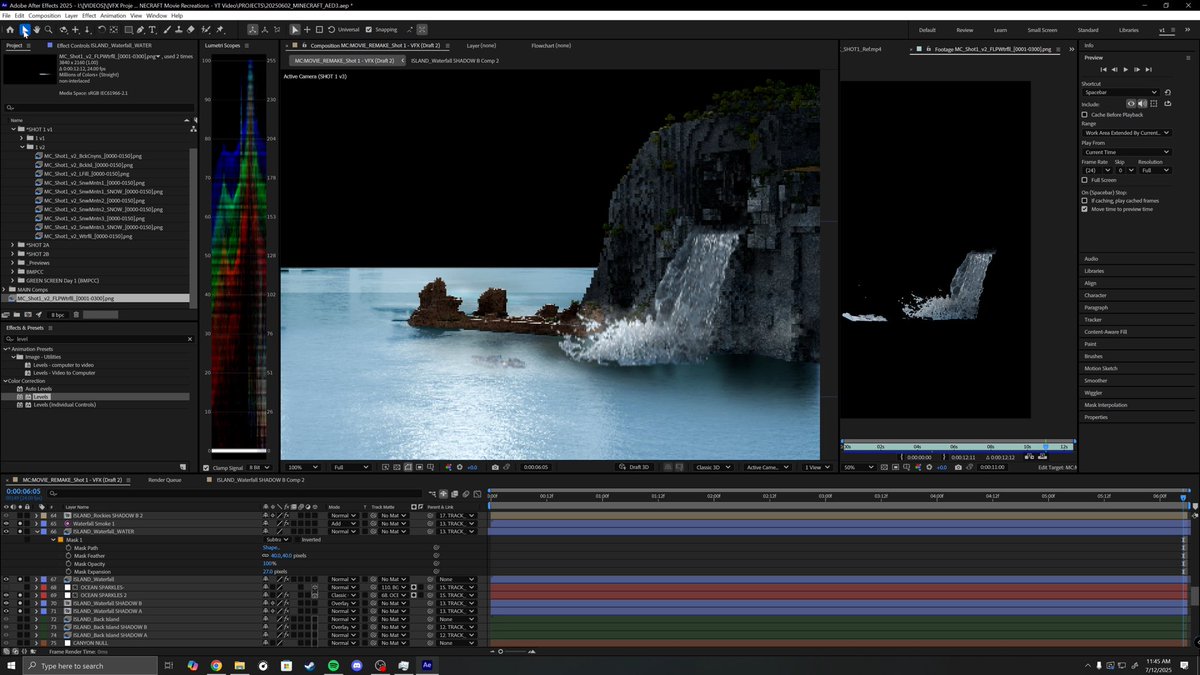Select the Hand tool
This screenshot has width=1200, height=675.
(37, 30)
